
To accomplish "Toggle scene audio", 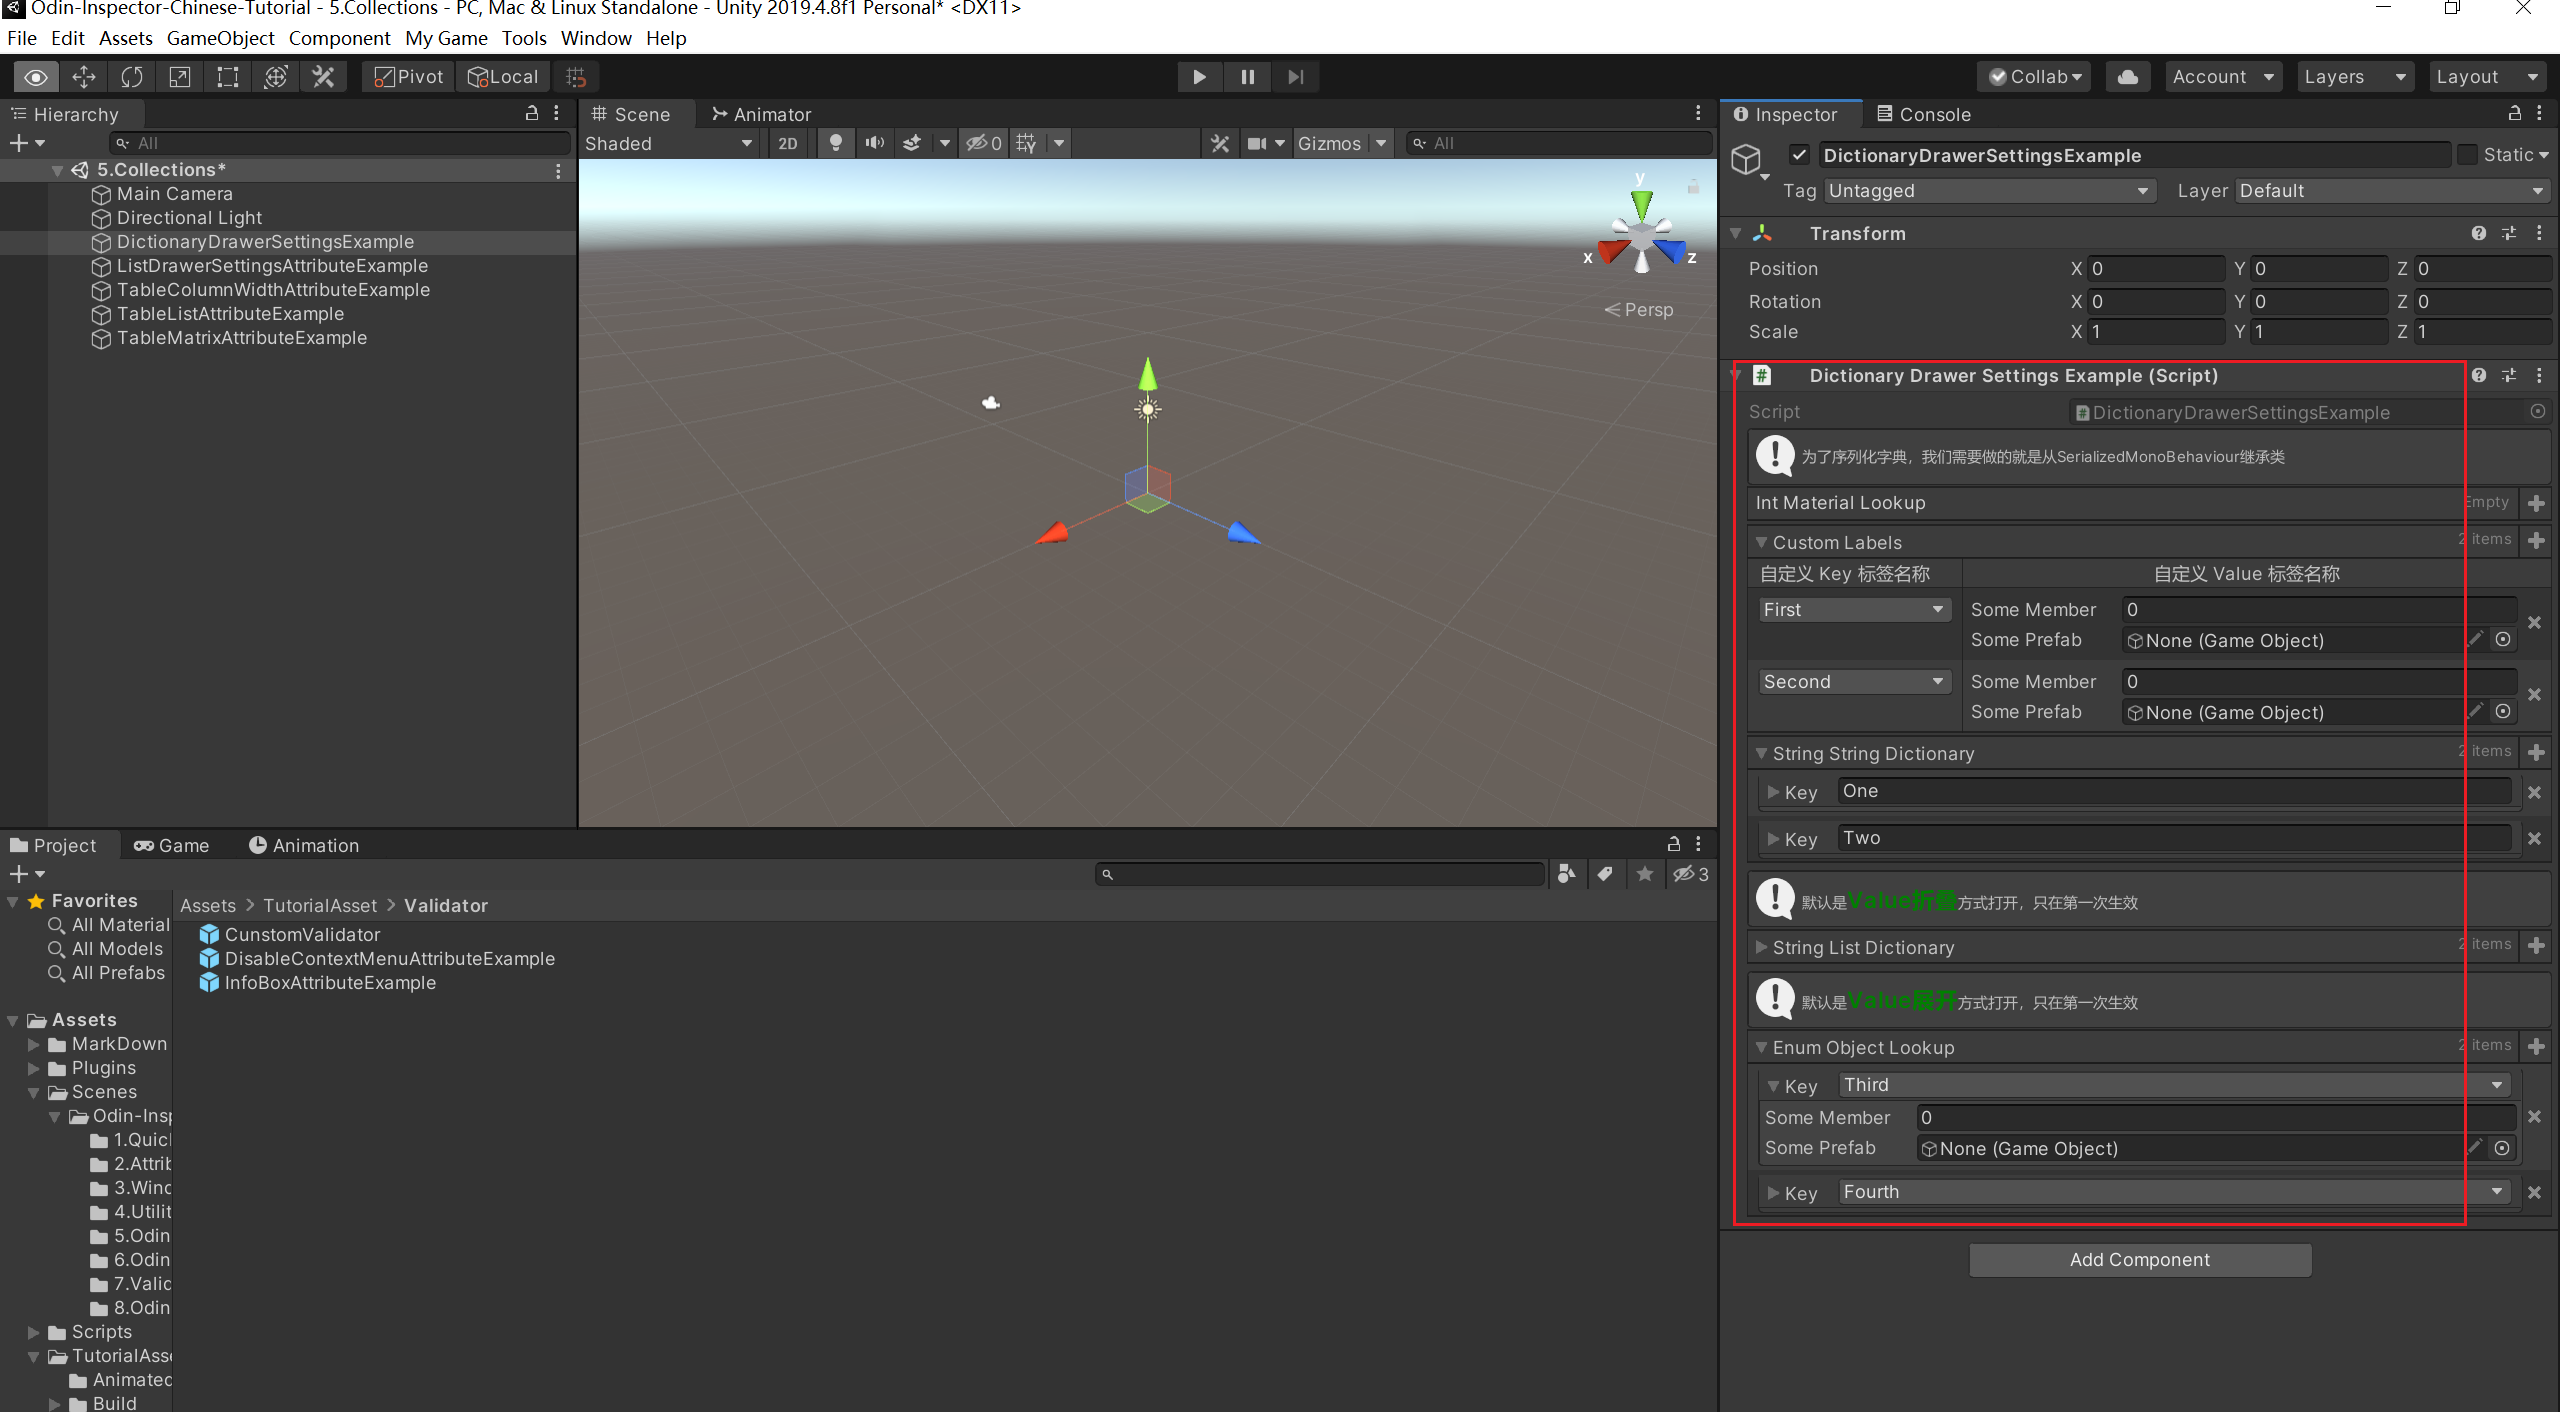I will coord(874,143).
